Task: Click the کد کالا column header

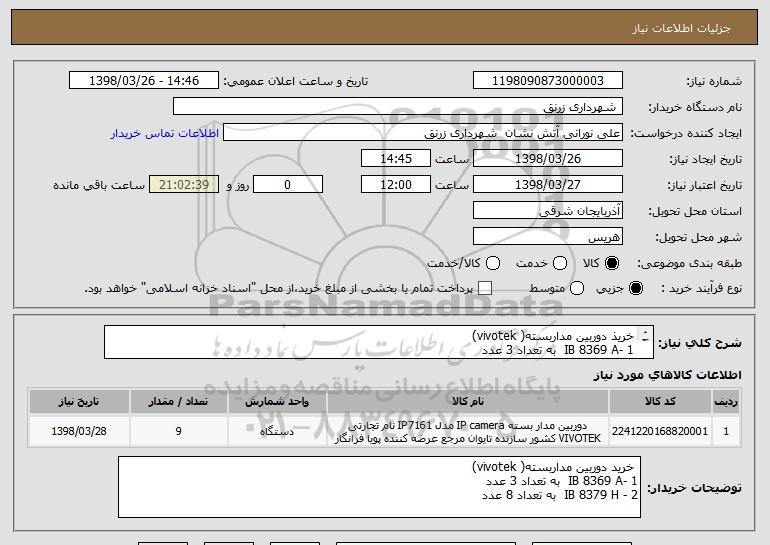Action: (x=660, y=402)
